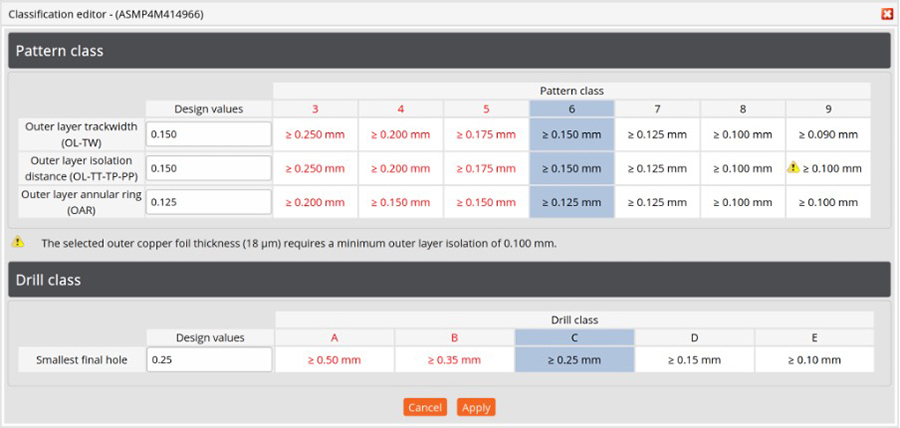Select pattern class 3 column header
The image size is (900, 428).
[x=315, y=108]
